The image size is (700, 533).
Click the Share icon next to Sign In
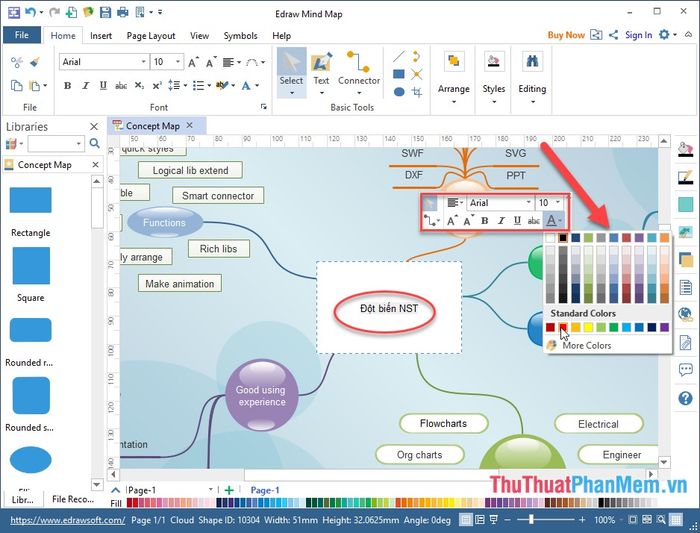click(613, 35)
